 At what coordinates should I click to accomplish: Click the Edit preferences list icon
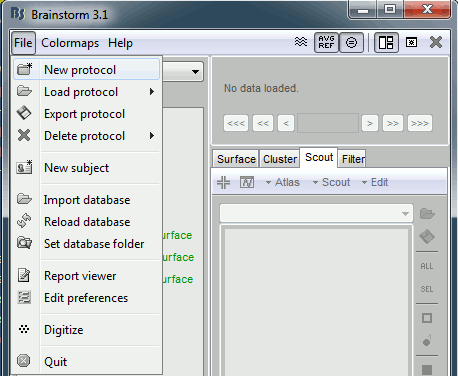24,297
